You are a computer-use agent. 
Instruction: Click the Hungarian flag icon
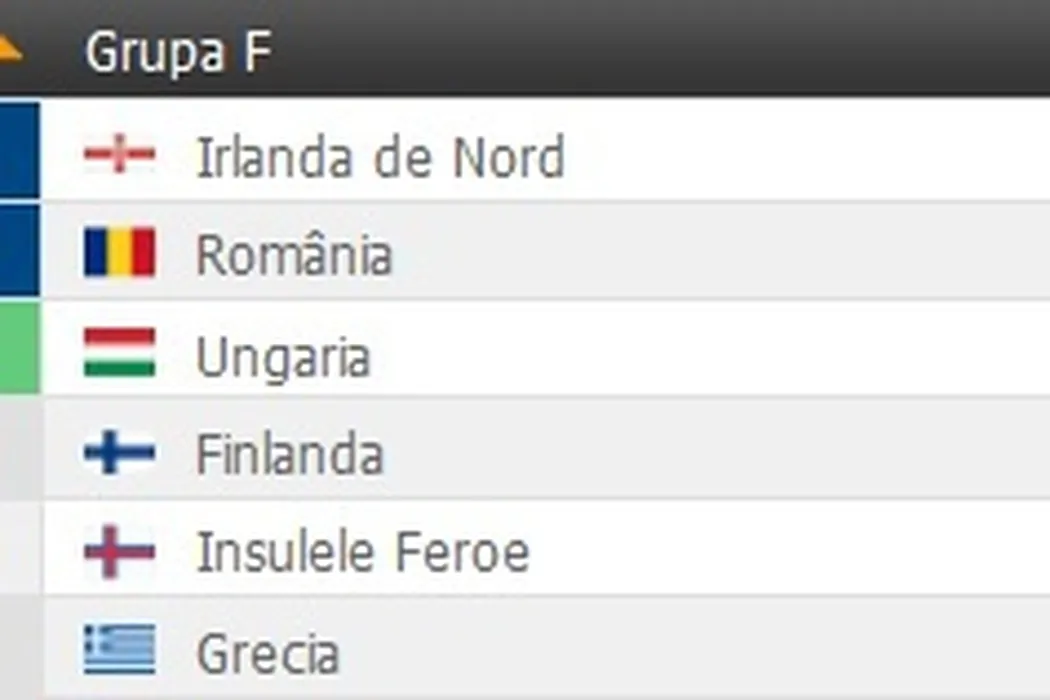click(x=119, y=352)
